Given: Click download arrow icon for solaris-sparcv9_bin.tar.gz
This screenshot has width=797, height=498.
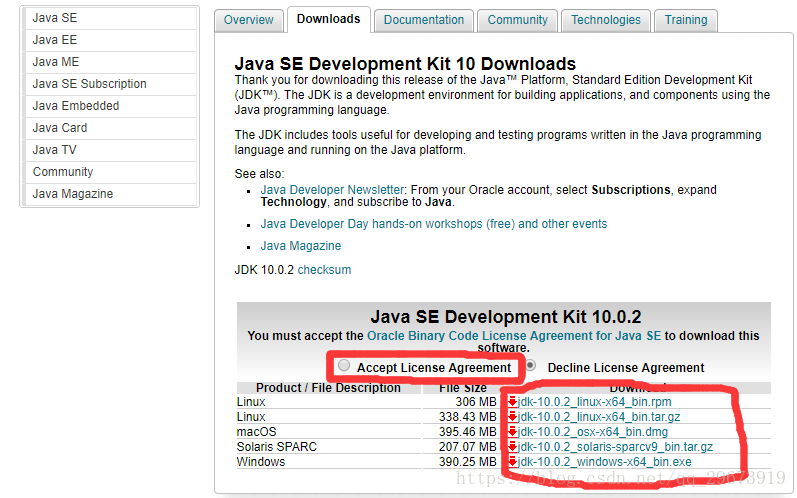Looking at the screenshot, I should pyautogui.click(x=512, y=447).
